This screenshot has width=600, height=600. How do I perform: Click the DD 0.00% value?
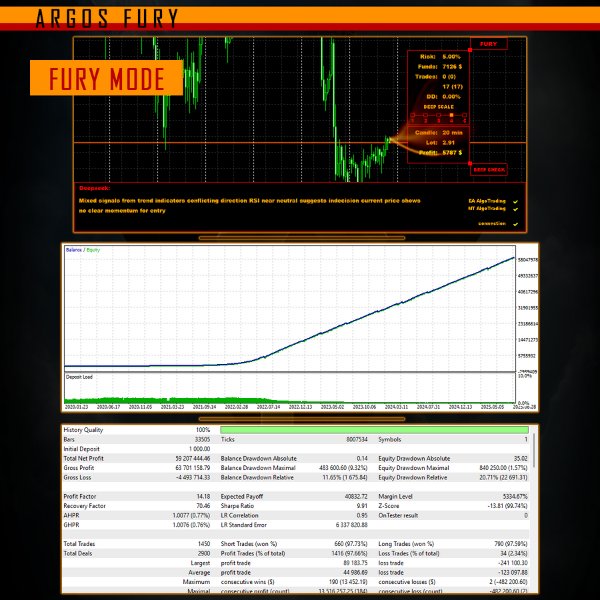click(x=452, y=96)
